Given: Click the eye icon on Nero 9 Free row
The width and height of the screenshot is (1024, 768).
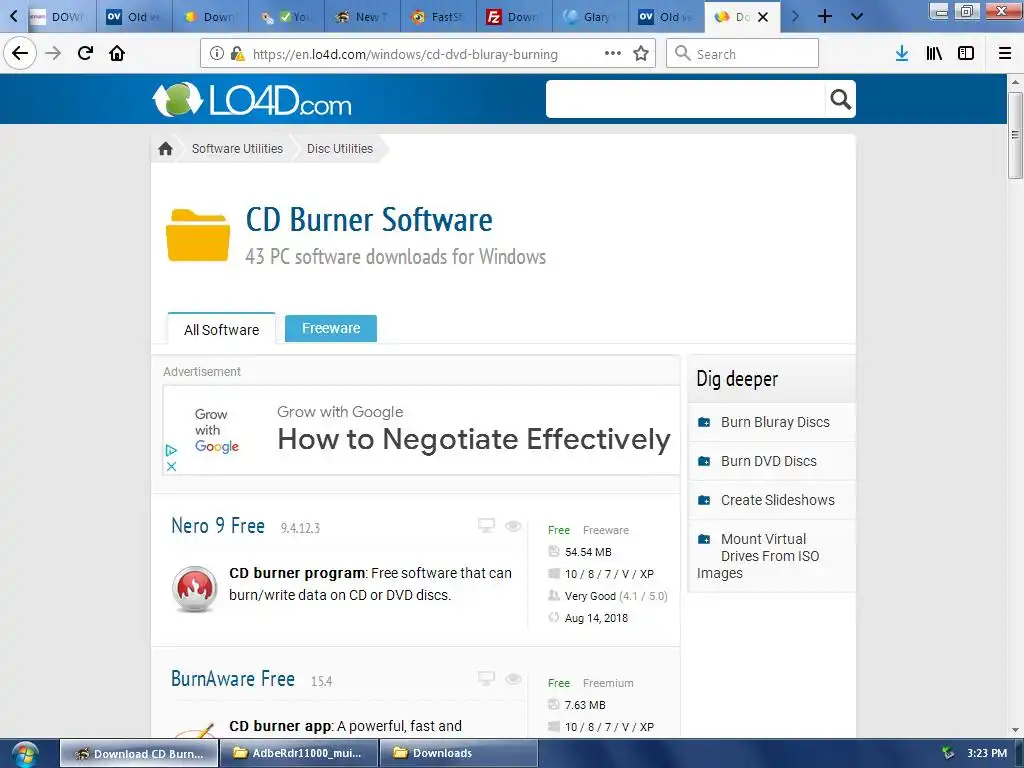Looking at the screenshot, I should 513,526.
